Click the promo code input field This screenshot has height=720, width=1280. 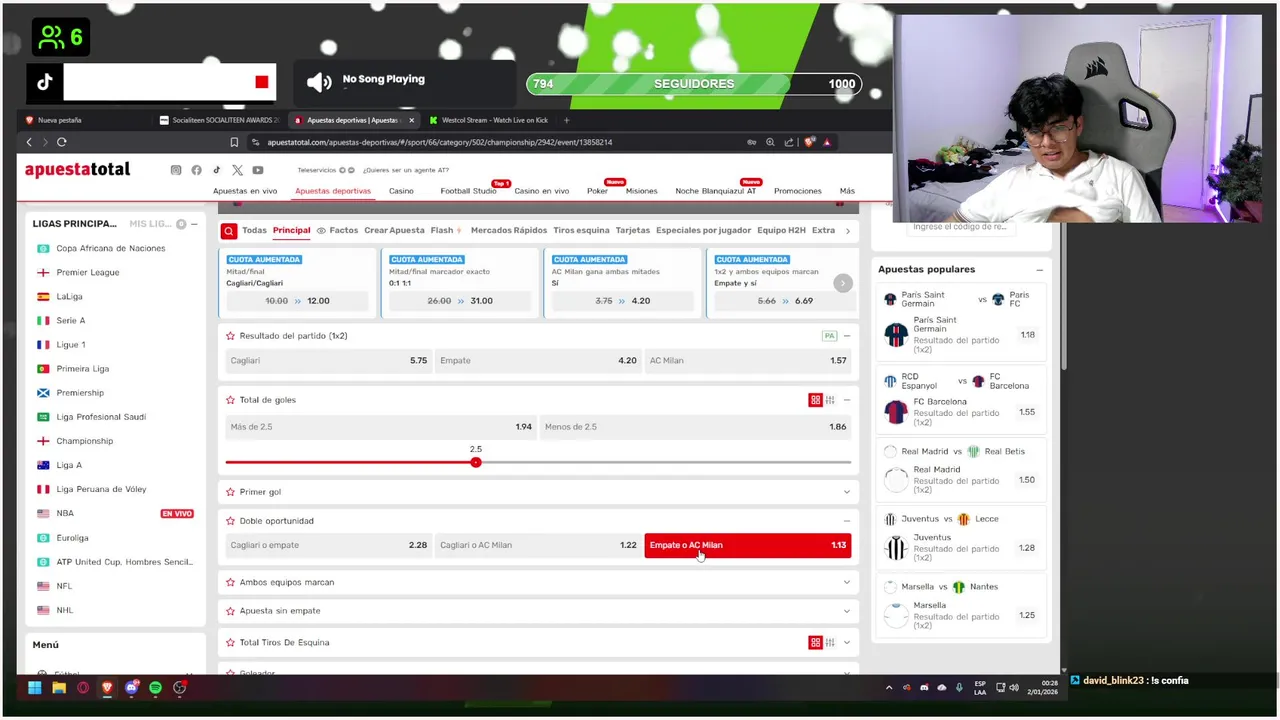click(x=960, y=227)
